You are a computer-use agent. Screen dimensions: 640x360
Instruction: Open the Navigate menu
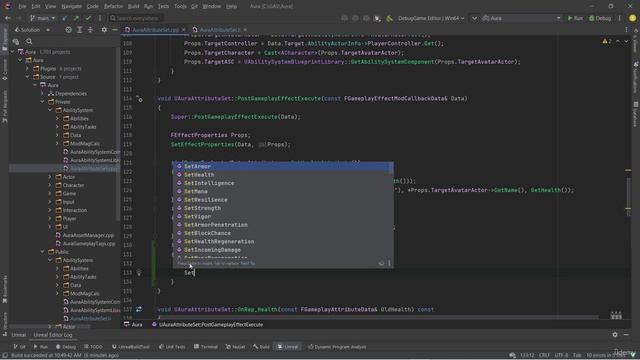pos(71,7)
